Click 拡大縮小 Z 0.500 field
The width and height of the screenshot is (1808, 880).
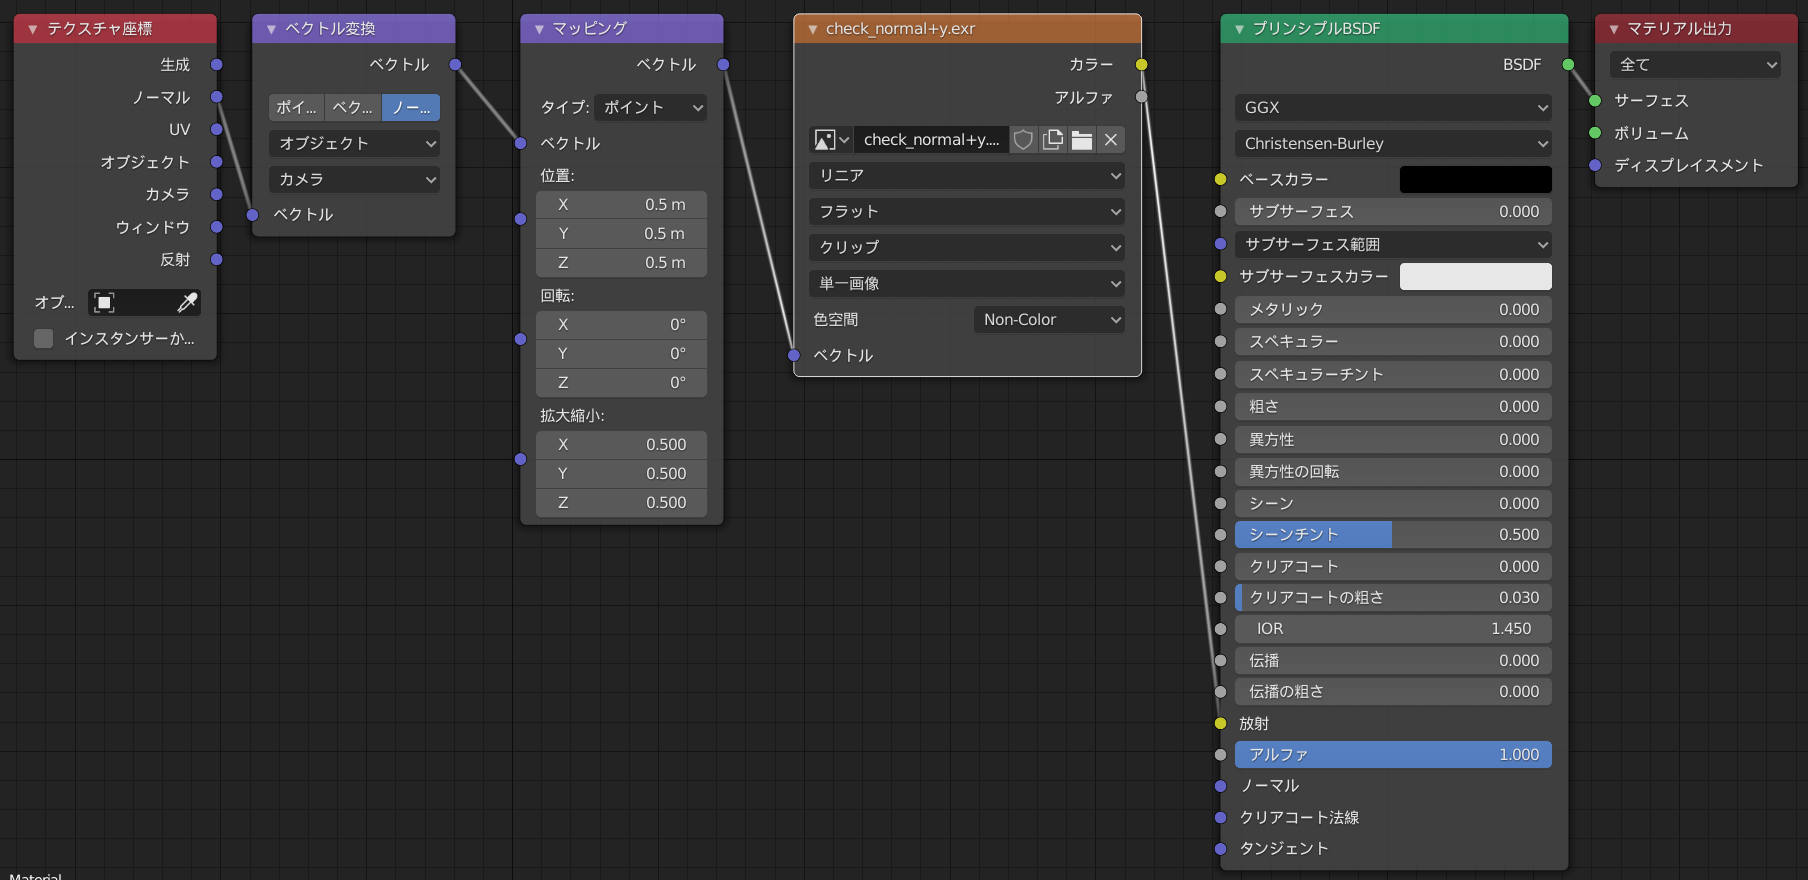point(621,502)
